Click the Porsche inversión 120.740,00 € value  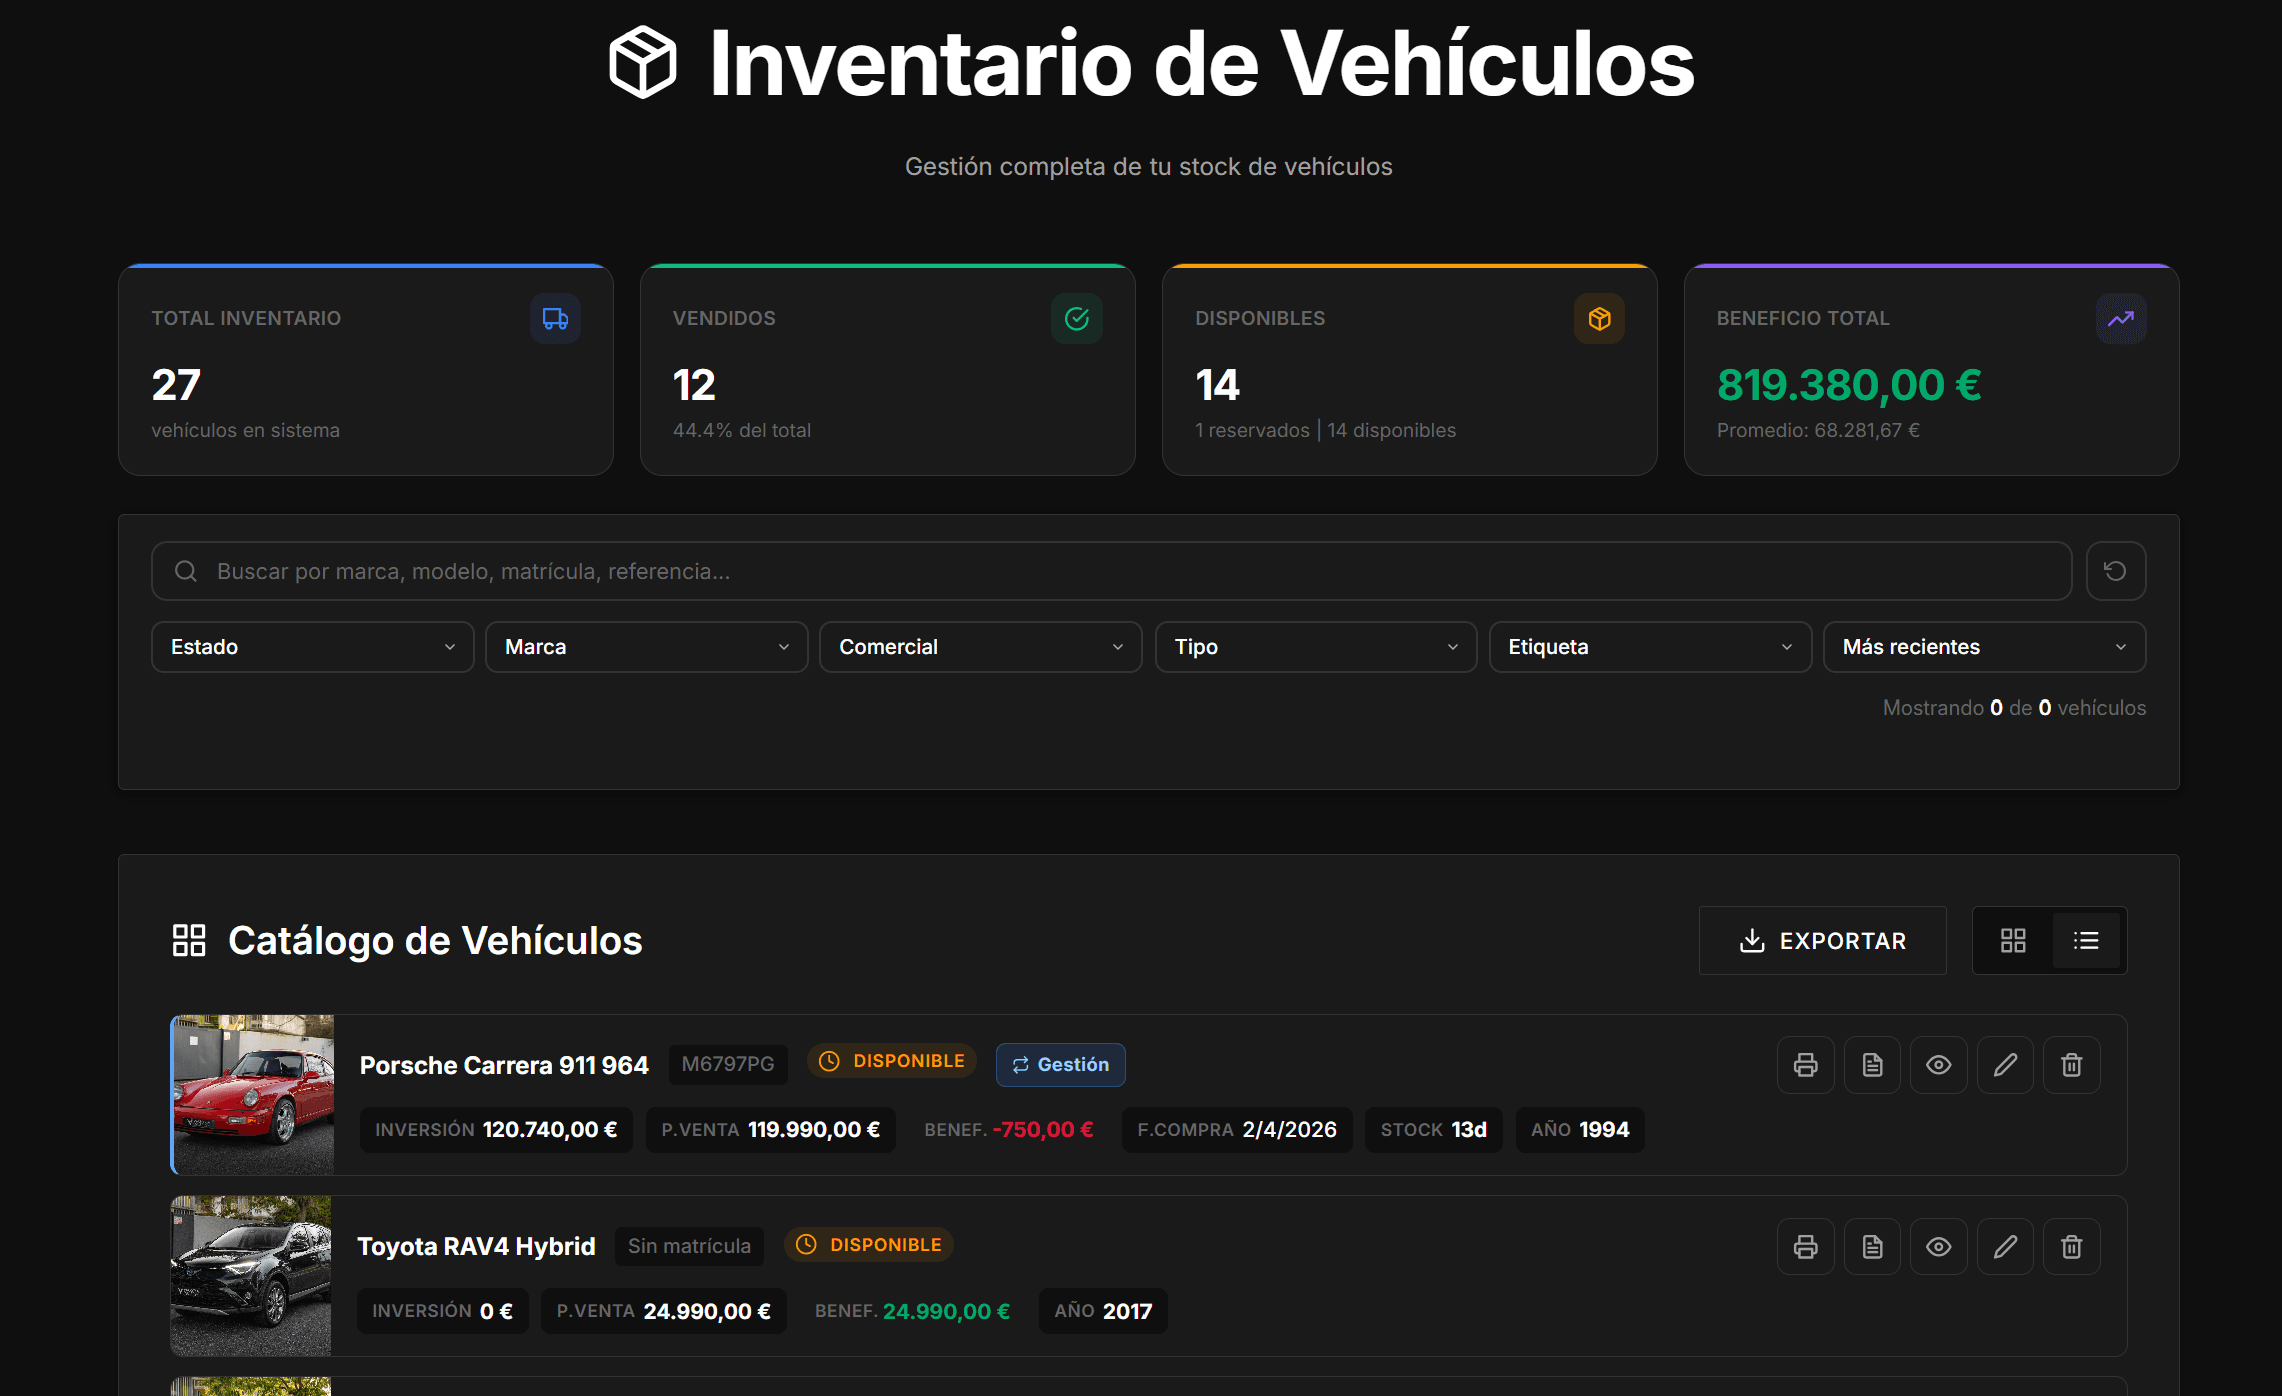pyautogui.click(x=550, y=1130)
